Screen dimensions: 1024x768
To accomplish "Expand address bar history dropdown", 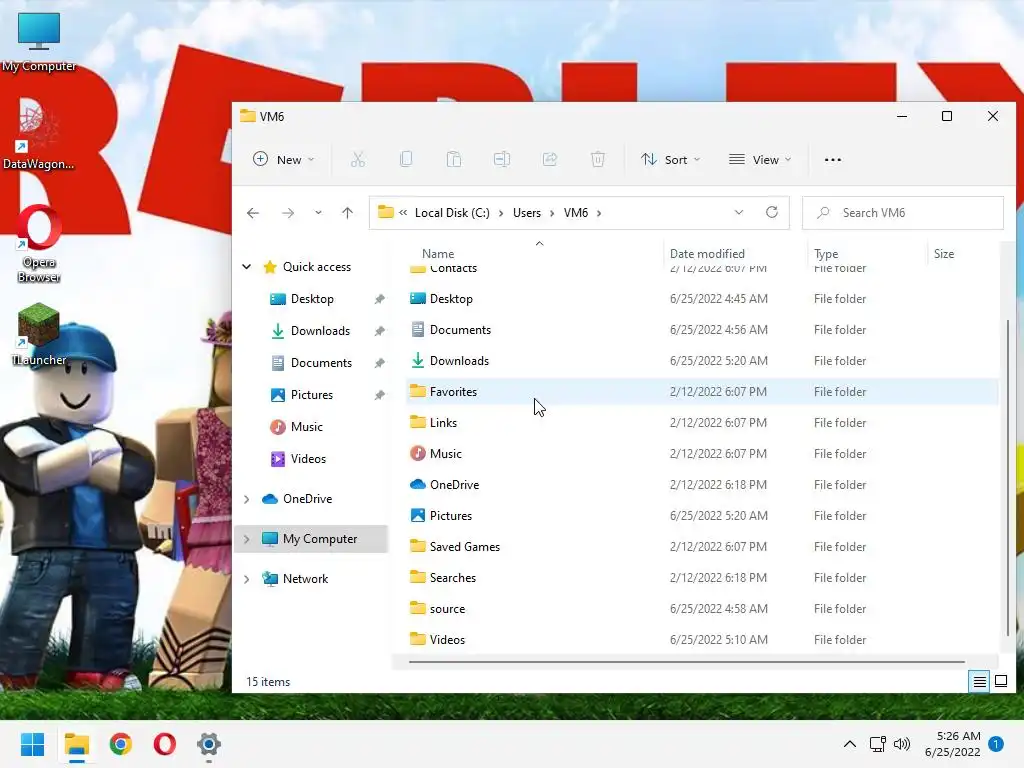I will (x=739, y=212).
